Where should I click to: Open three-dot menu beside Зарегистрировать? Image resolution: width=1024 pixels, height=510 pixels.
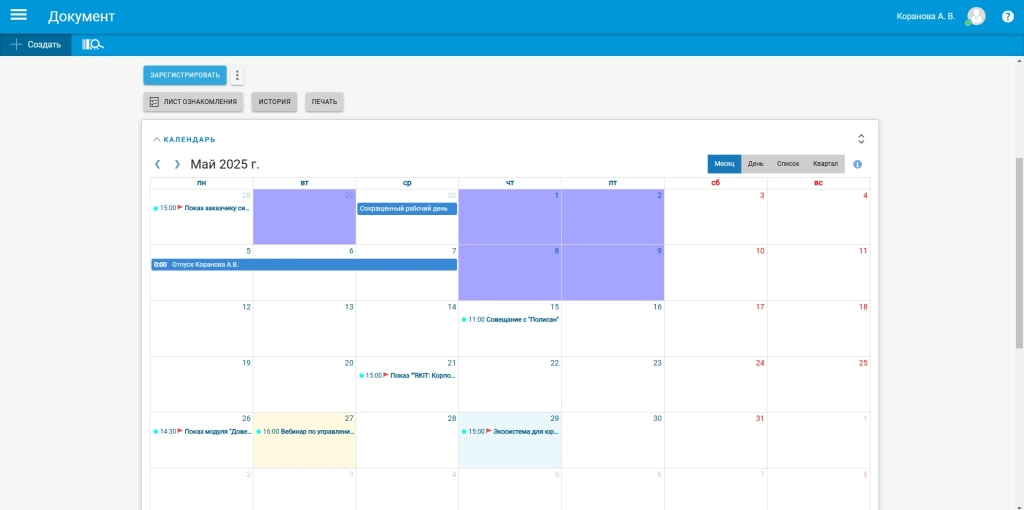[x=237, y=75]
